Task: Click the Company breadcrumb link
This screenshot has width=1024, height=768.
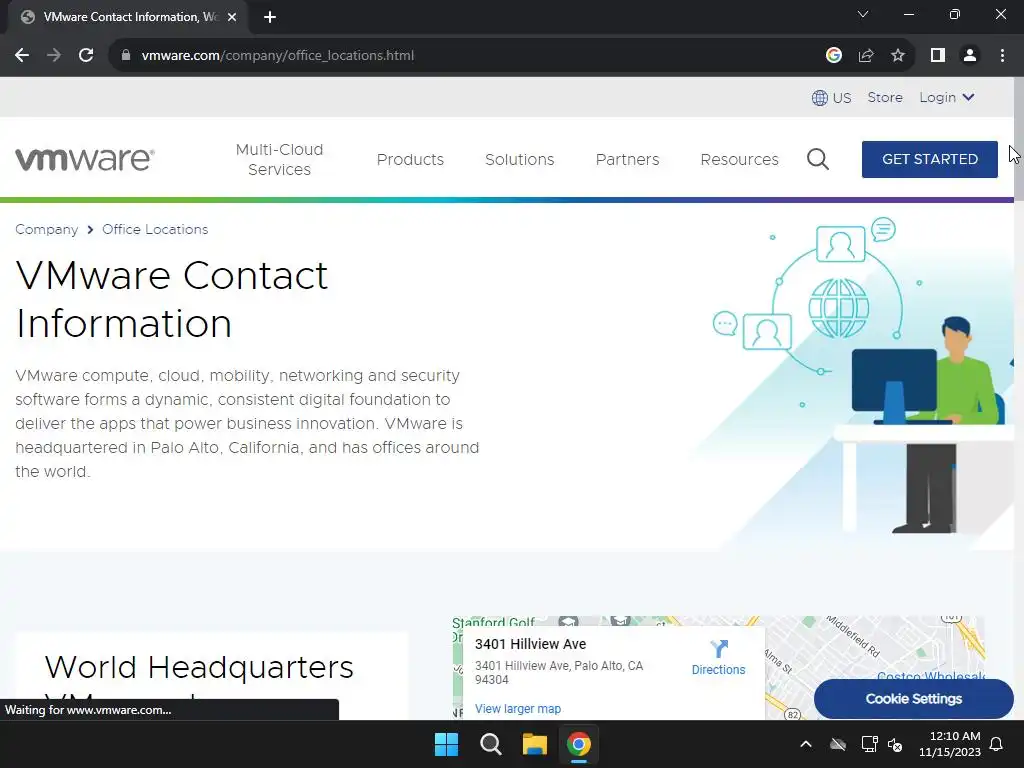Action: click(46, 229)
